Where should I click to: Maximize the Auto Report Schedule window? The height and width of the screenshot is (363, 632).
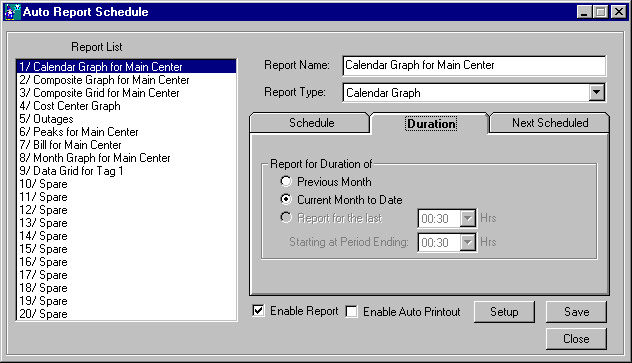(x=600, y=12)
